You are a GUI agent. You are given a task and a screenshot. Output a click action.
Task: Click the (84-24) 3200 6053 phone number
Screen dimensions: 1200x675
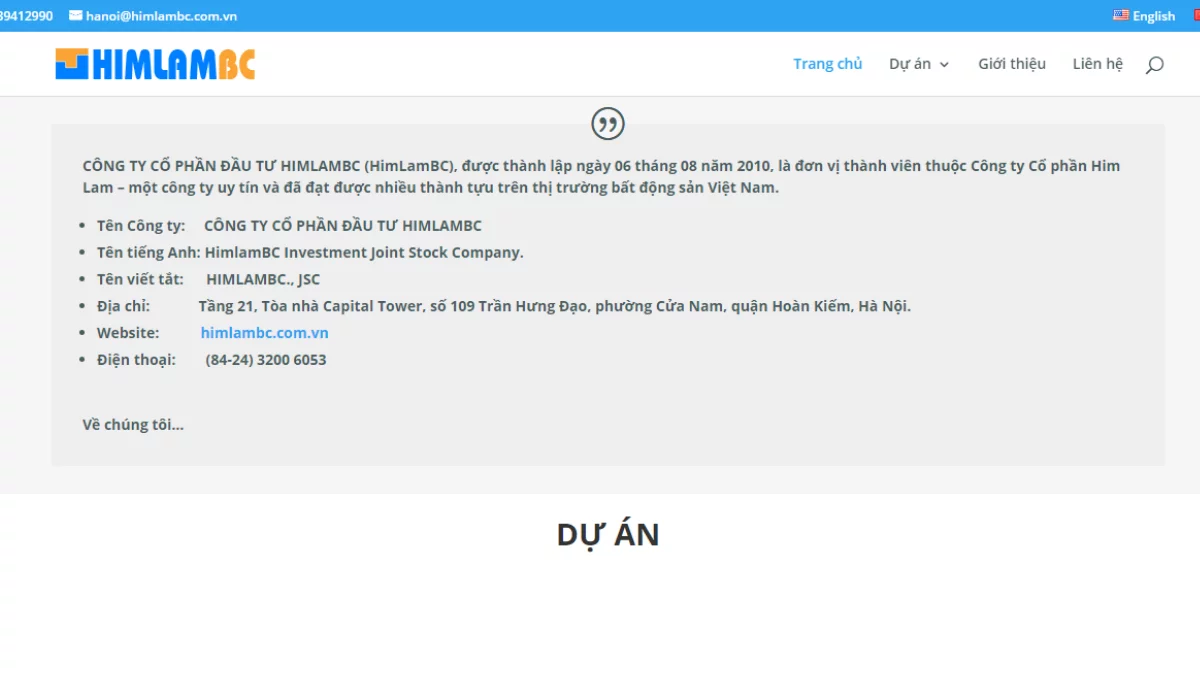(x=265, y=360)
